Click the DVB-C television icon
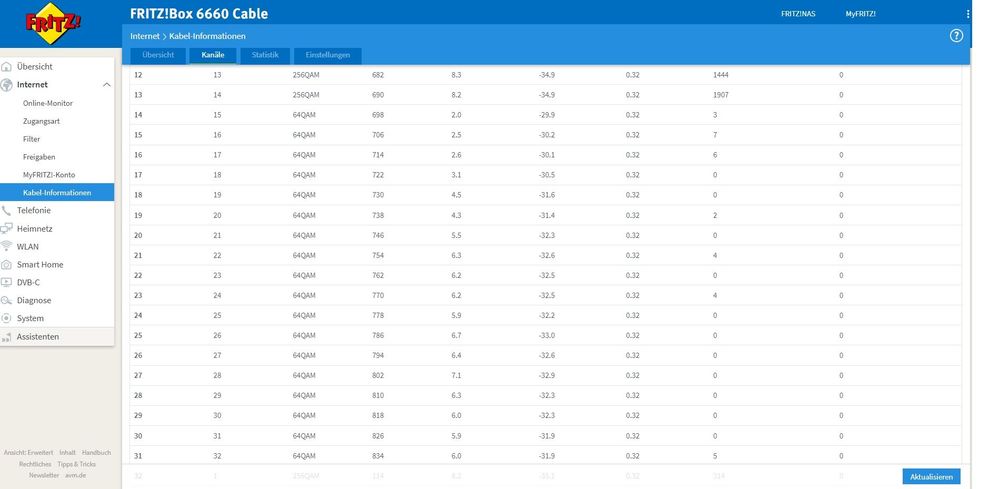The width and height of the screenshot is (999, 489). (6, 282)
